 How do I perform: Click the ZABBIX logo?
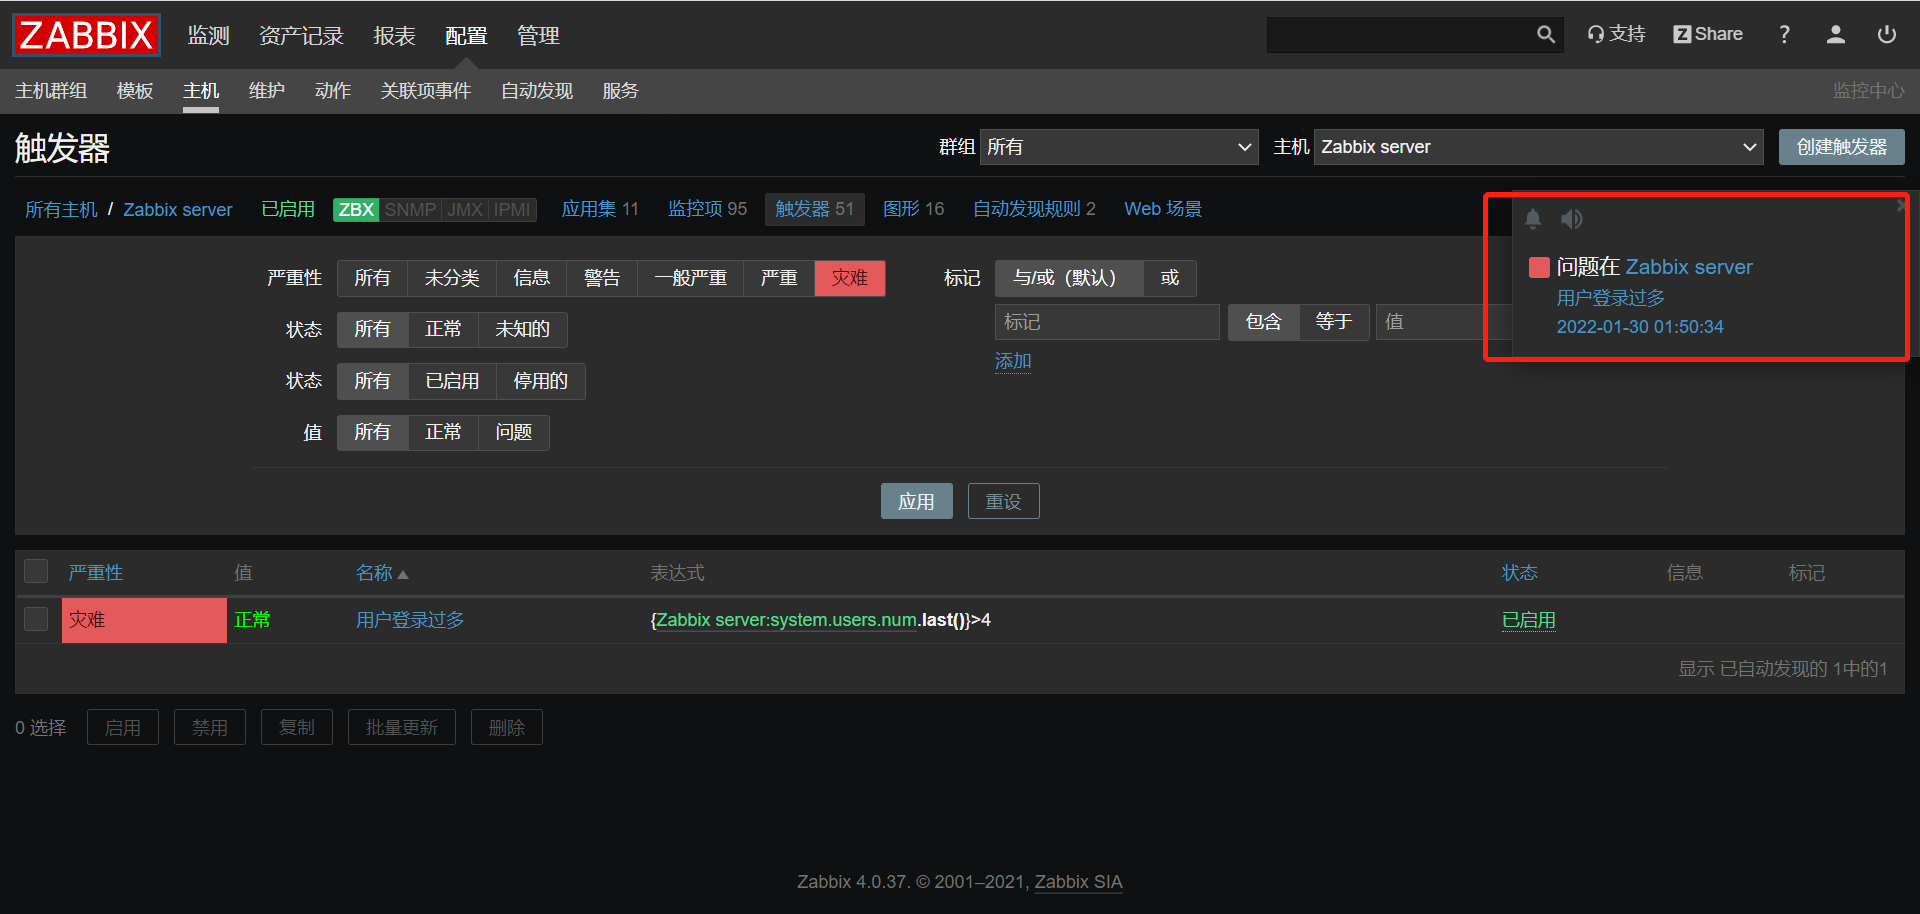(86, 35)
